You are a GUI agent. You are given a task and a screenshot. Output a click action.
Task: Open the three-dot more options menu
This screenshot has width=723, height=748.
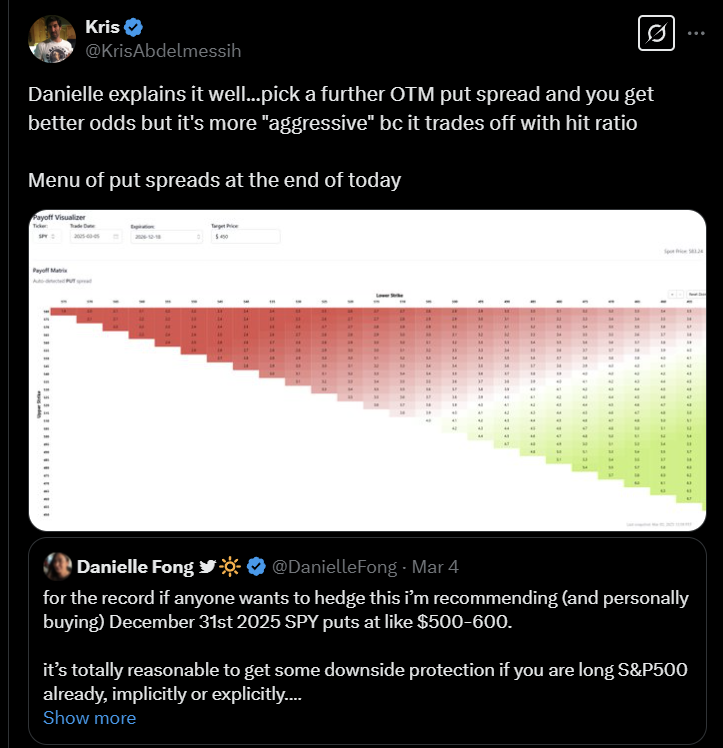tap(696, 33)
